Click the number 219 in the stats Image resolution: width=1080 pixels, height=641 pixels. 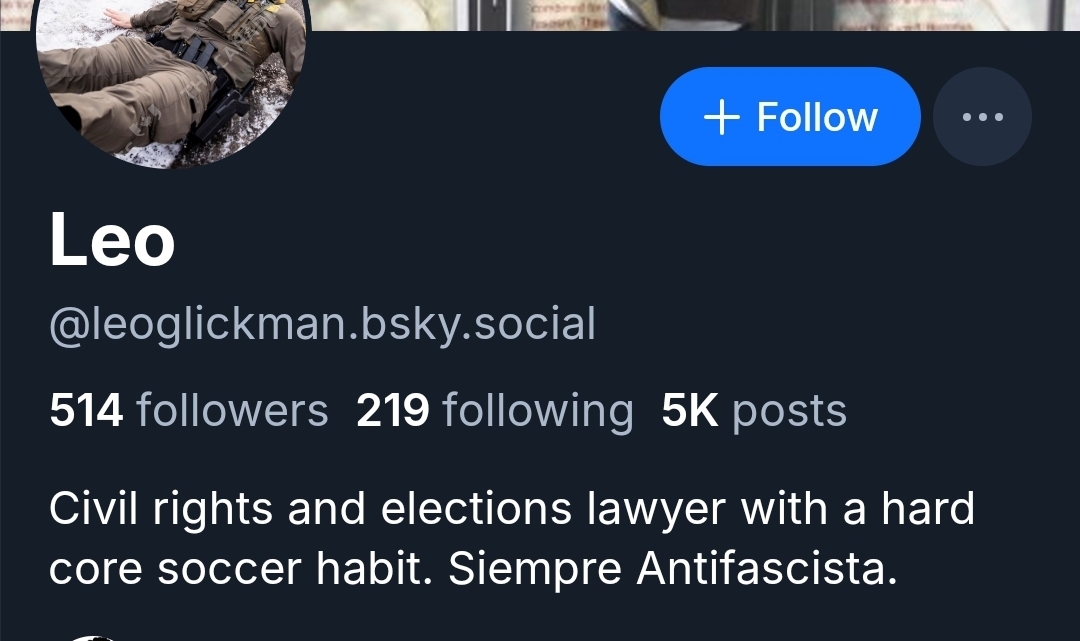(393, 410)
